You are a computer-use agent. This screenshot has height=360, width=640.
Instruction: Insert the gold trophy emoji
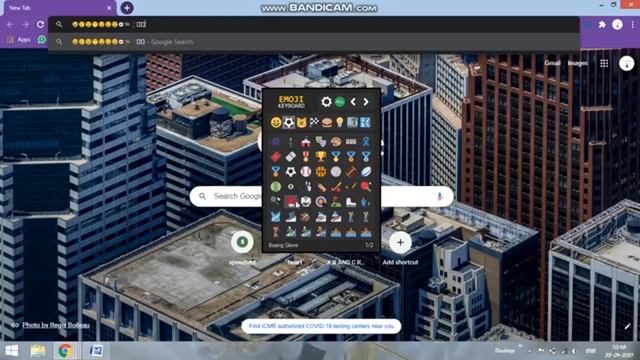(321, 156)
